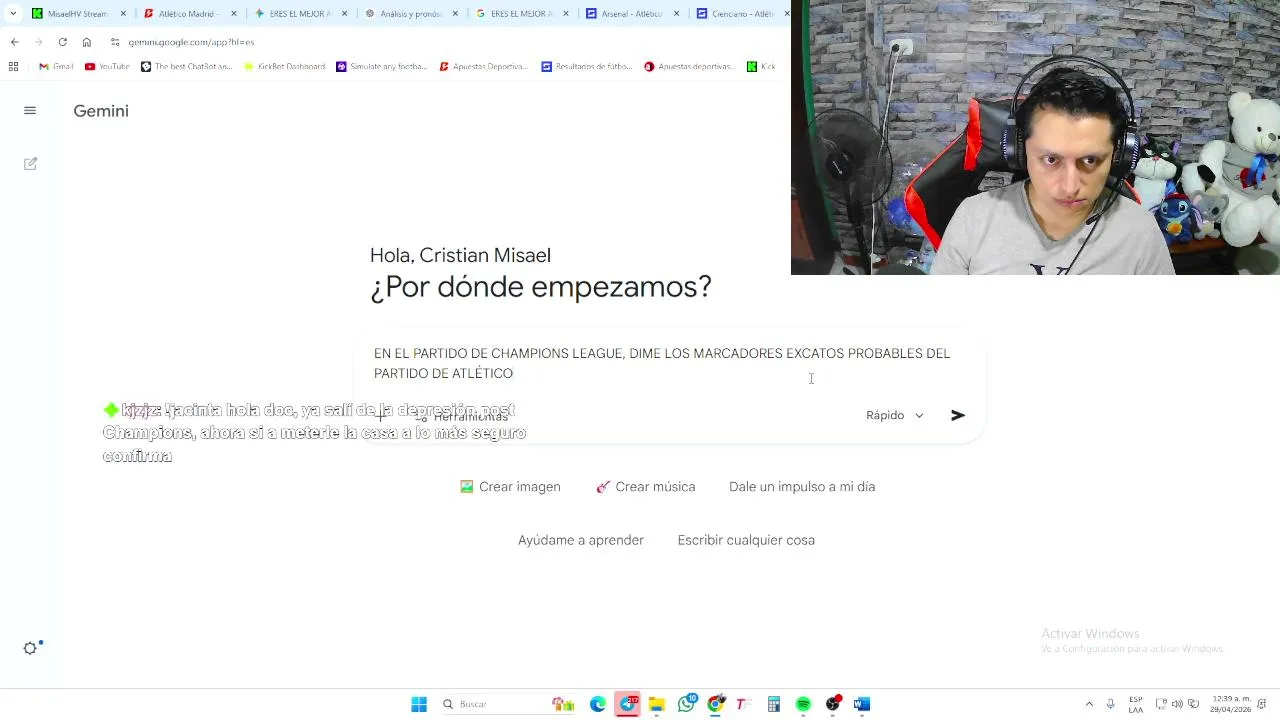The height and width of the screenshot is (720, 1280).
Task: Choose the Crear imagen suggestion chip
Action: (x=510, y=487)
